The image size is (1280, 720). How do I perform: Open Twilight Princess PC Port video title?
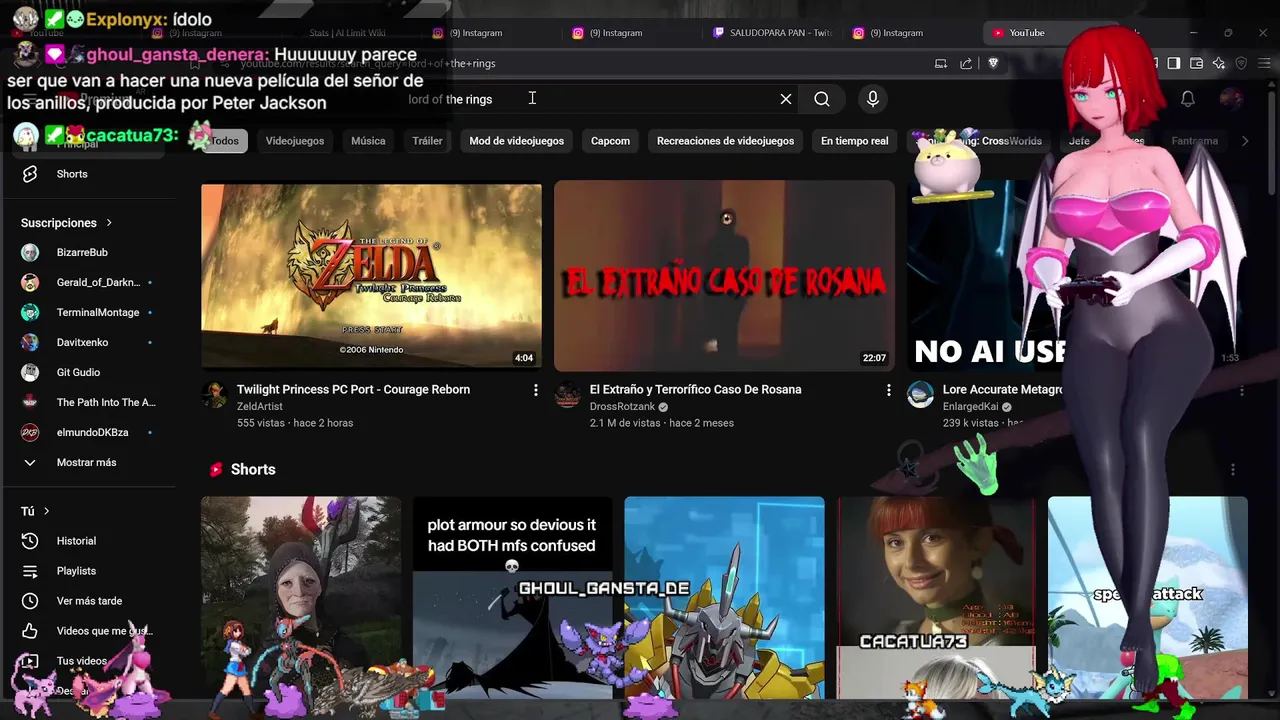click(353, 390)
